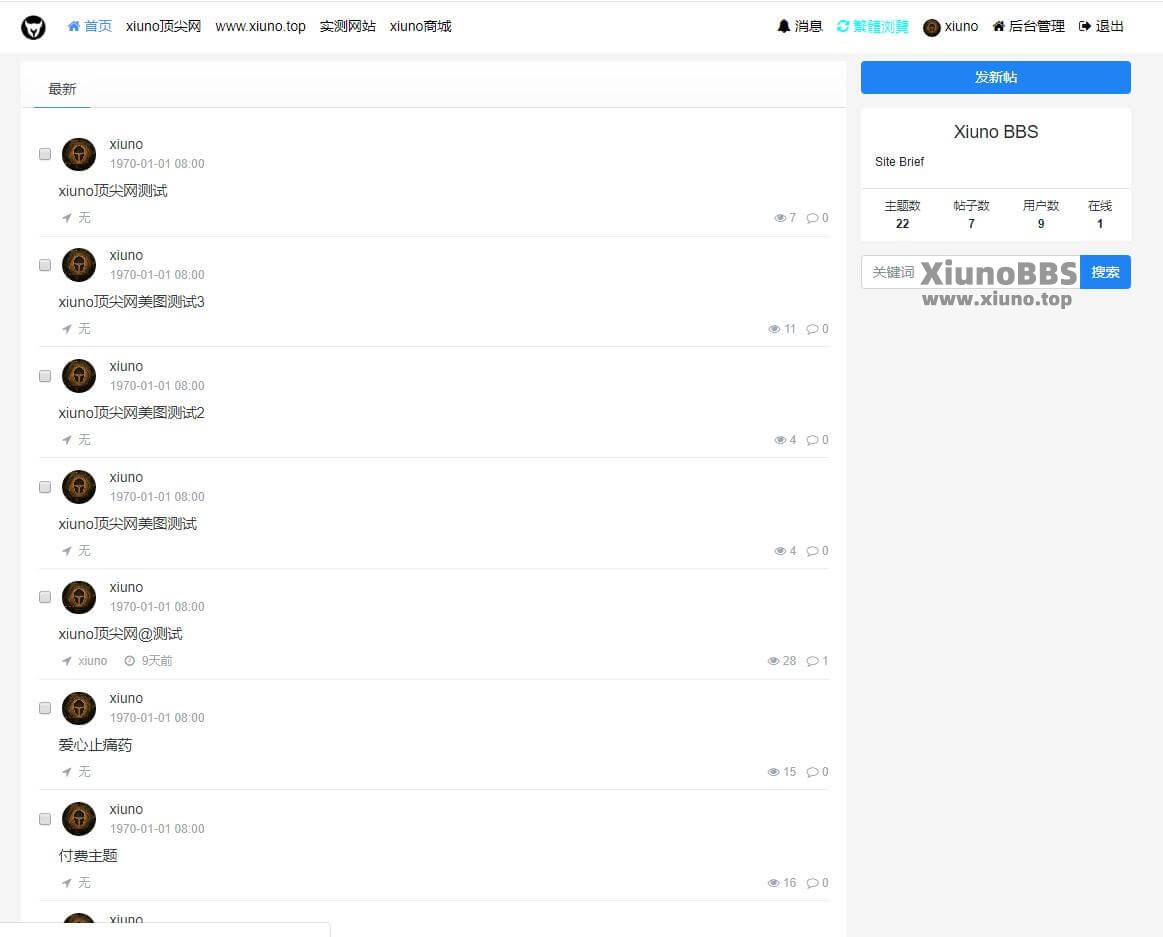The image size is (1163, 937).
Task: Click author name xiuno on 爱心止痛药 post
Action: tap(126, 699)
